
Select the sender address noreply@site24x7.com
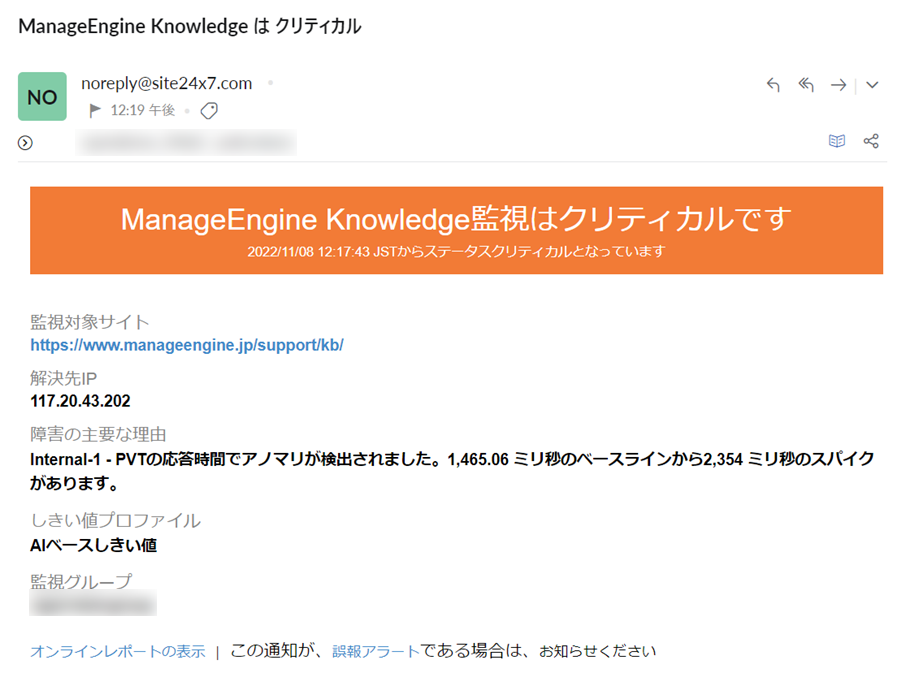click(x=166, y=83)
